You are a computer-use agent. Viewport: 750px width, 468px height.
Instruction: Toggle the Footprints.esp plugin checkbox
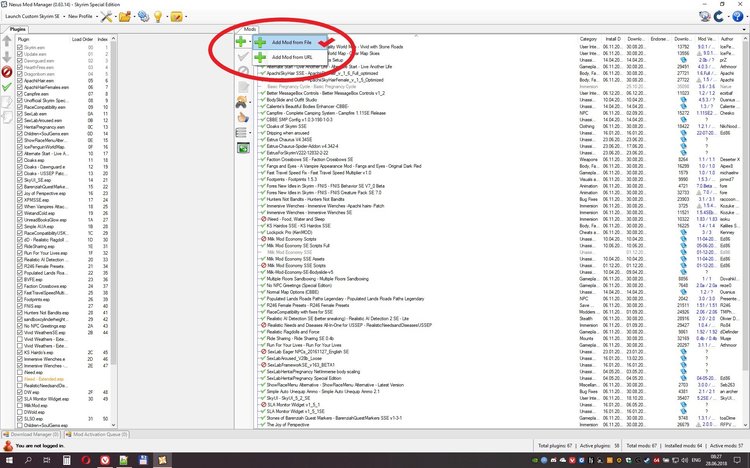point(20,300)
